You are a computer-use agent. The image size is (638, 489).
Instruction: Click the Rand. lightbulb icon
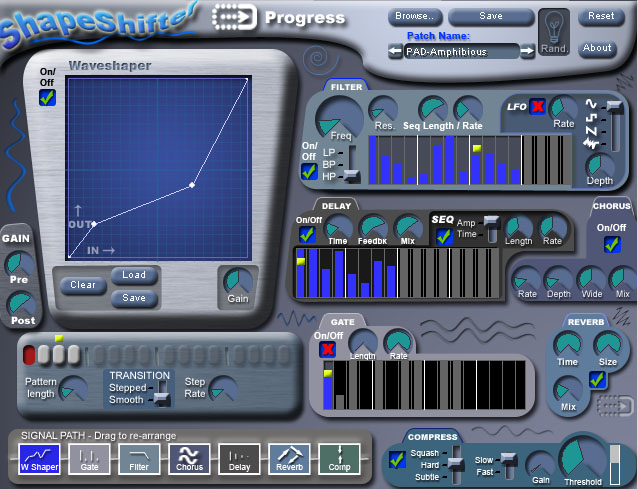(554, 32)
